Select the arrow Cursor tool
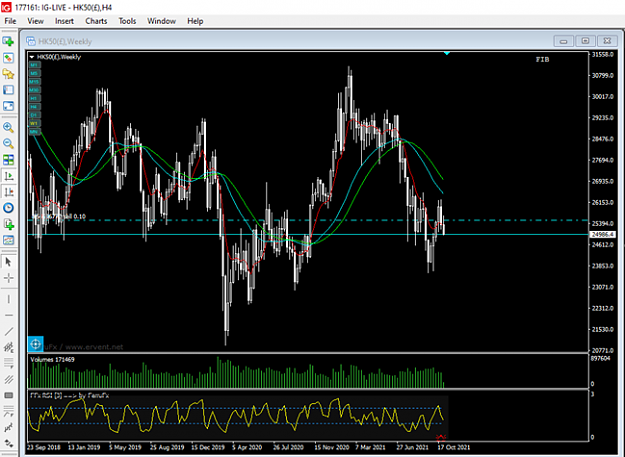This screenshot has width=625, height=457. click(x=8, y=262)
